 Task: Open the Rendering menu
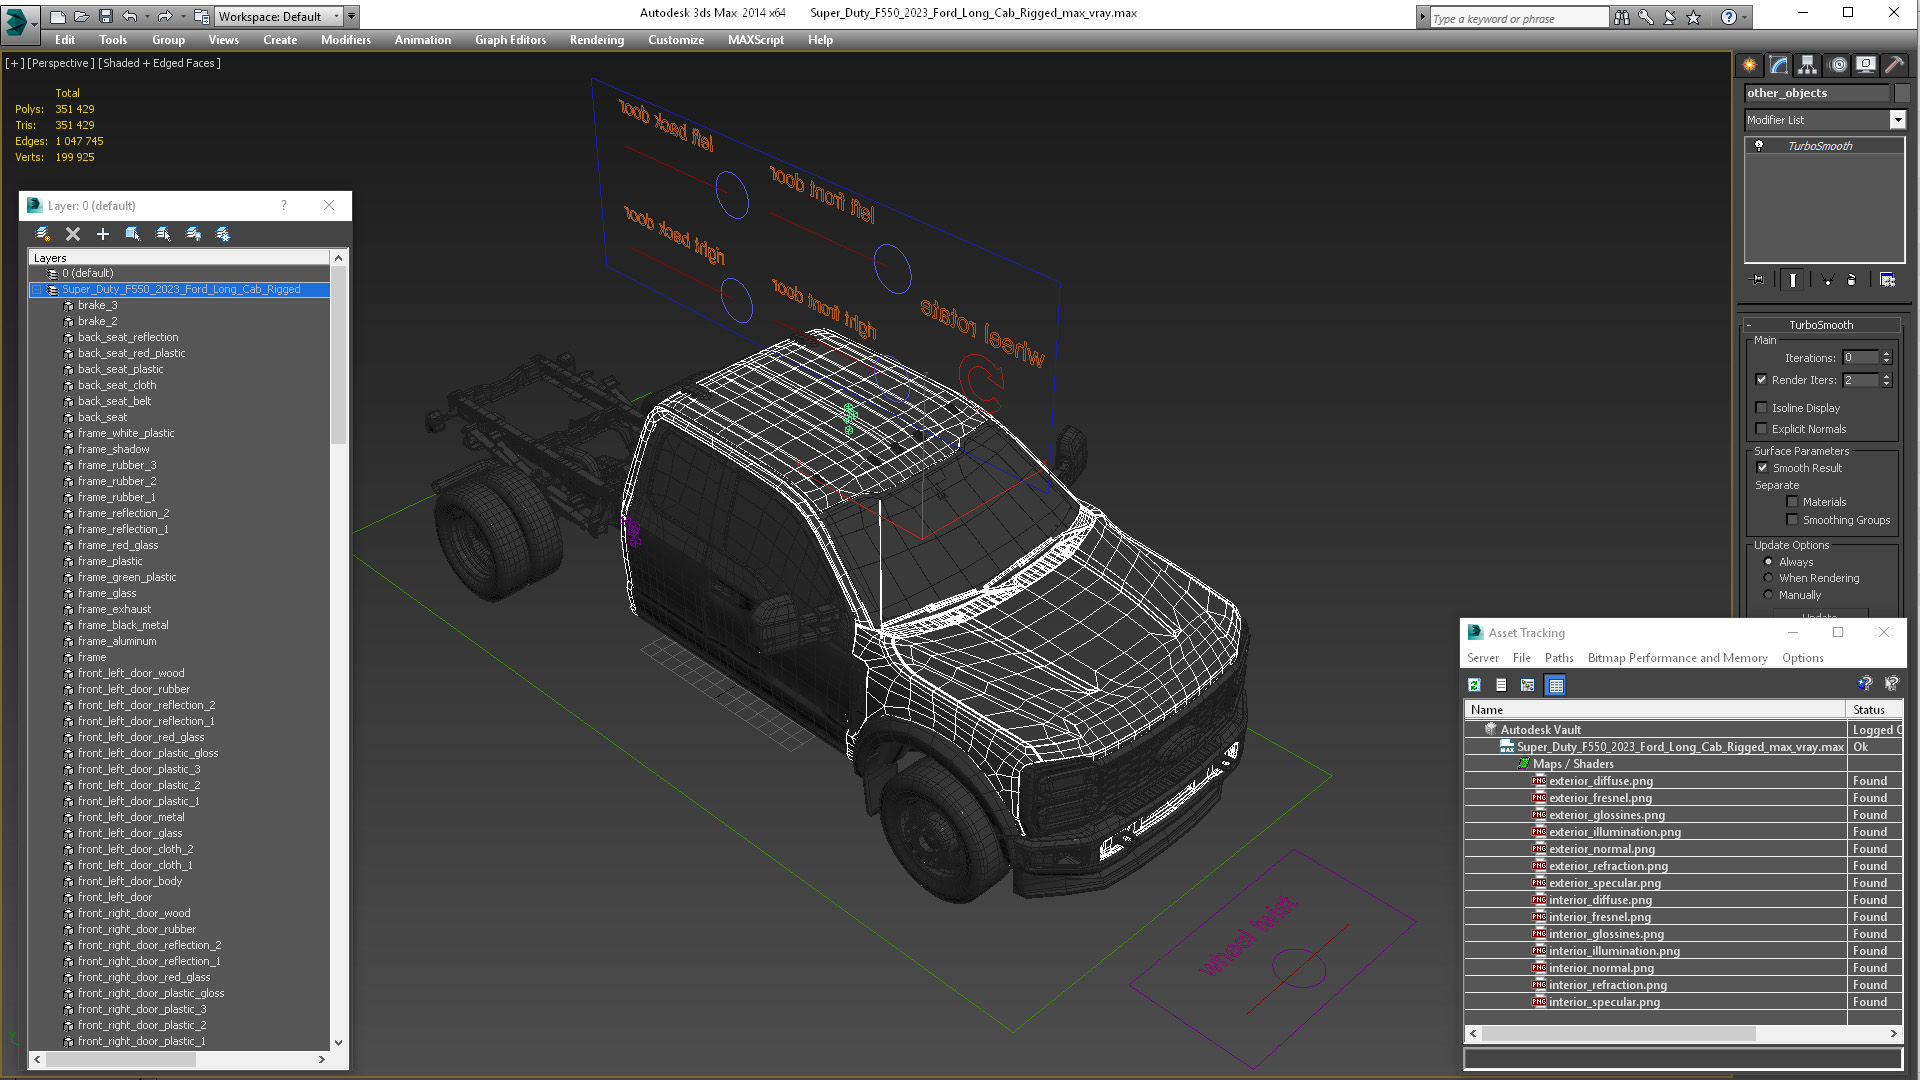point(596,40)
